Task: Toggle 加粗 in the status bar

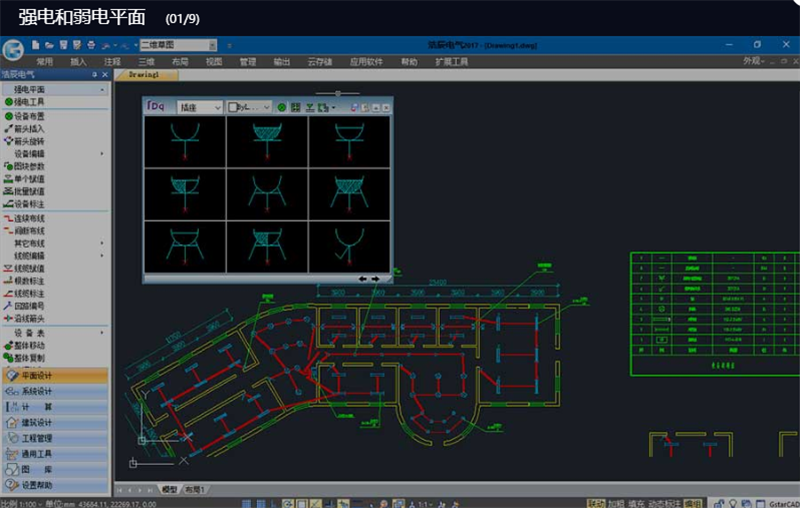Action: tap(615, 503)
